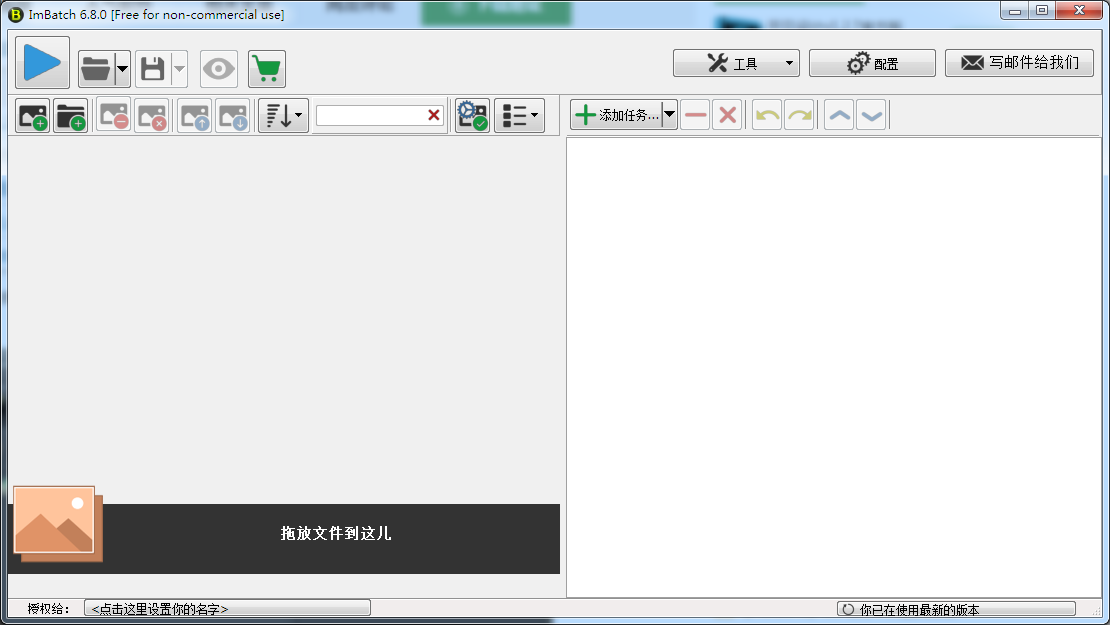Click the 添加任务 add task button
The image size is (1110, 625).
[x=617, y=115]
